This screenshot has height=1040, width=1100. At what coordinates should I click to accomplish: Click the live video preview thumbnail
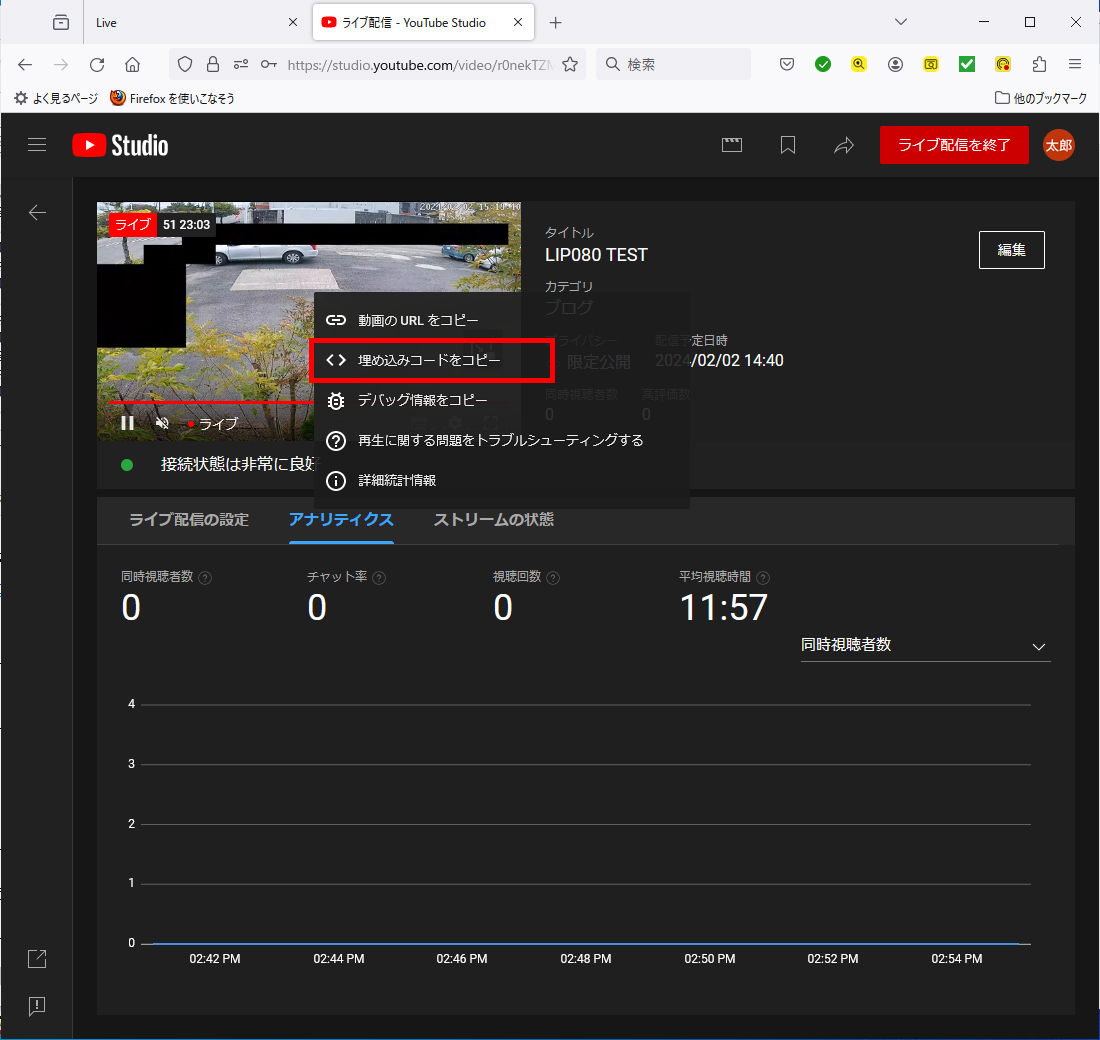(x=309, y=321)
